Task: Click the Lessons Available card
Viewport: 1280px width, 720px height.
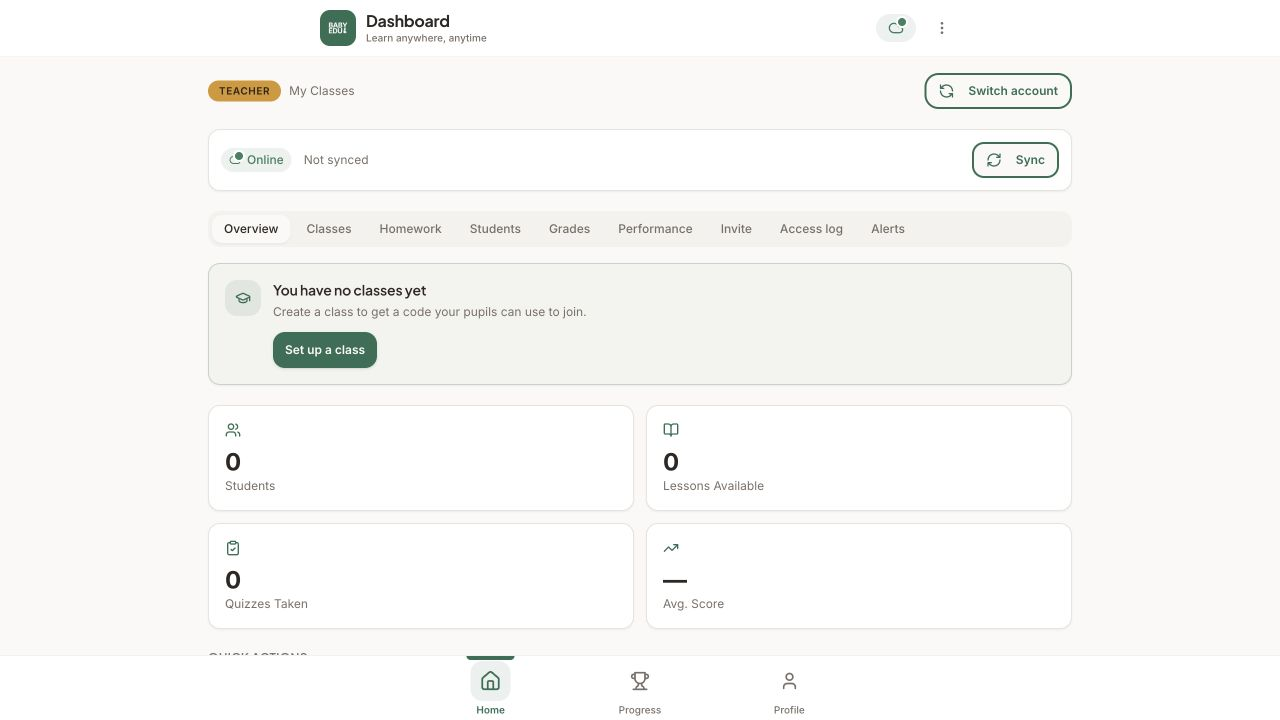Action: click(x=859, y=458)
